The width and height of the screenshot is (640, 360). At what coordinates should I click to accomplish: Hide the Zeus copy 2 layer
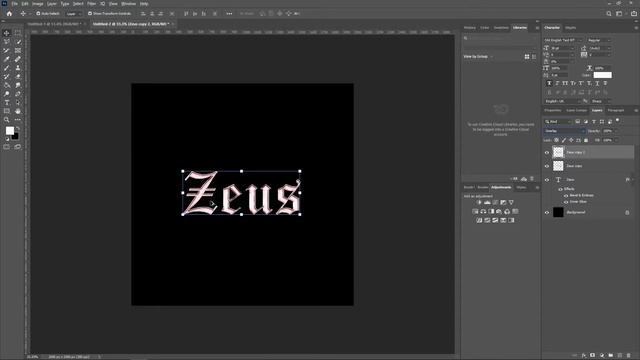(547, 153)
